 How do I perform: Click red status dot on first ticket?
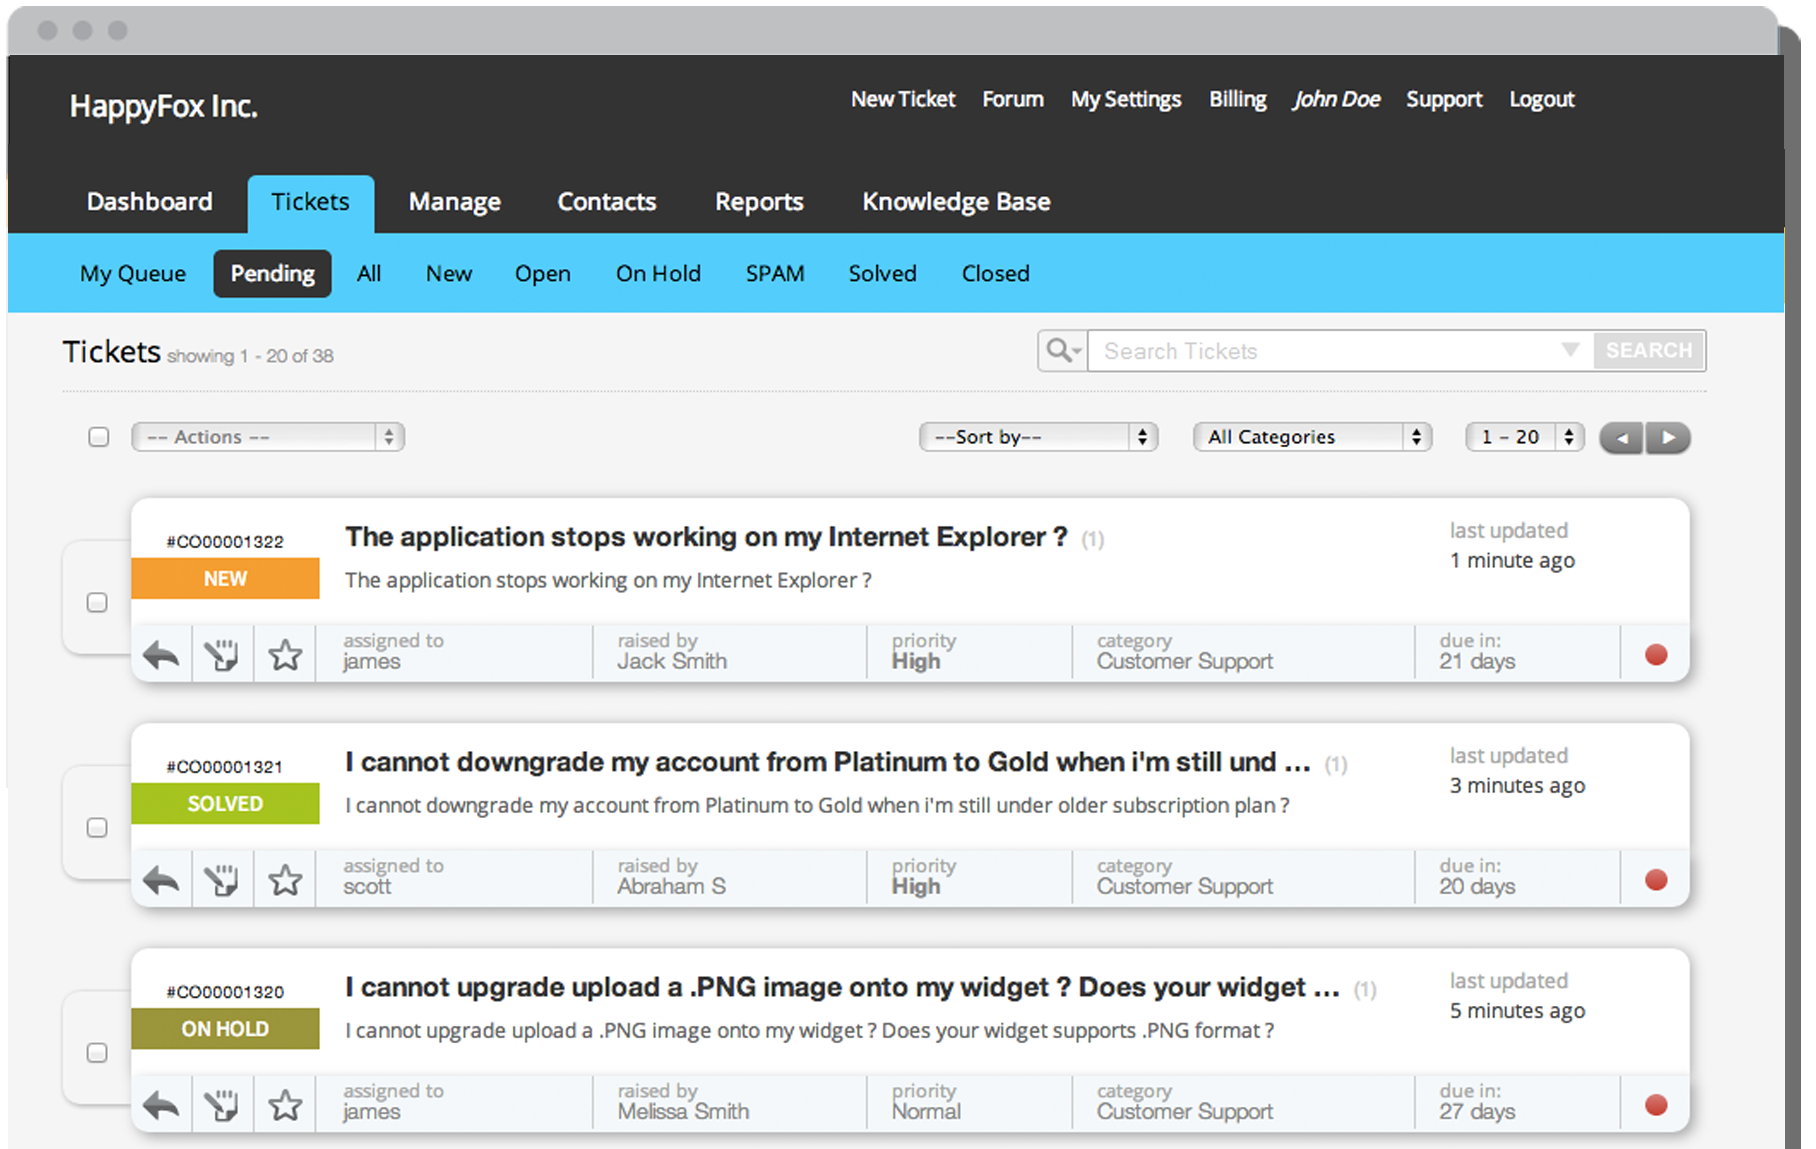tap(1656, 655)
